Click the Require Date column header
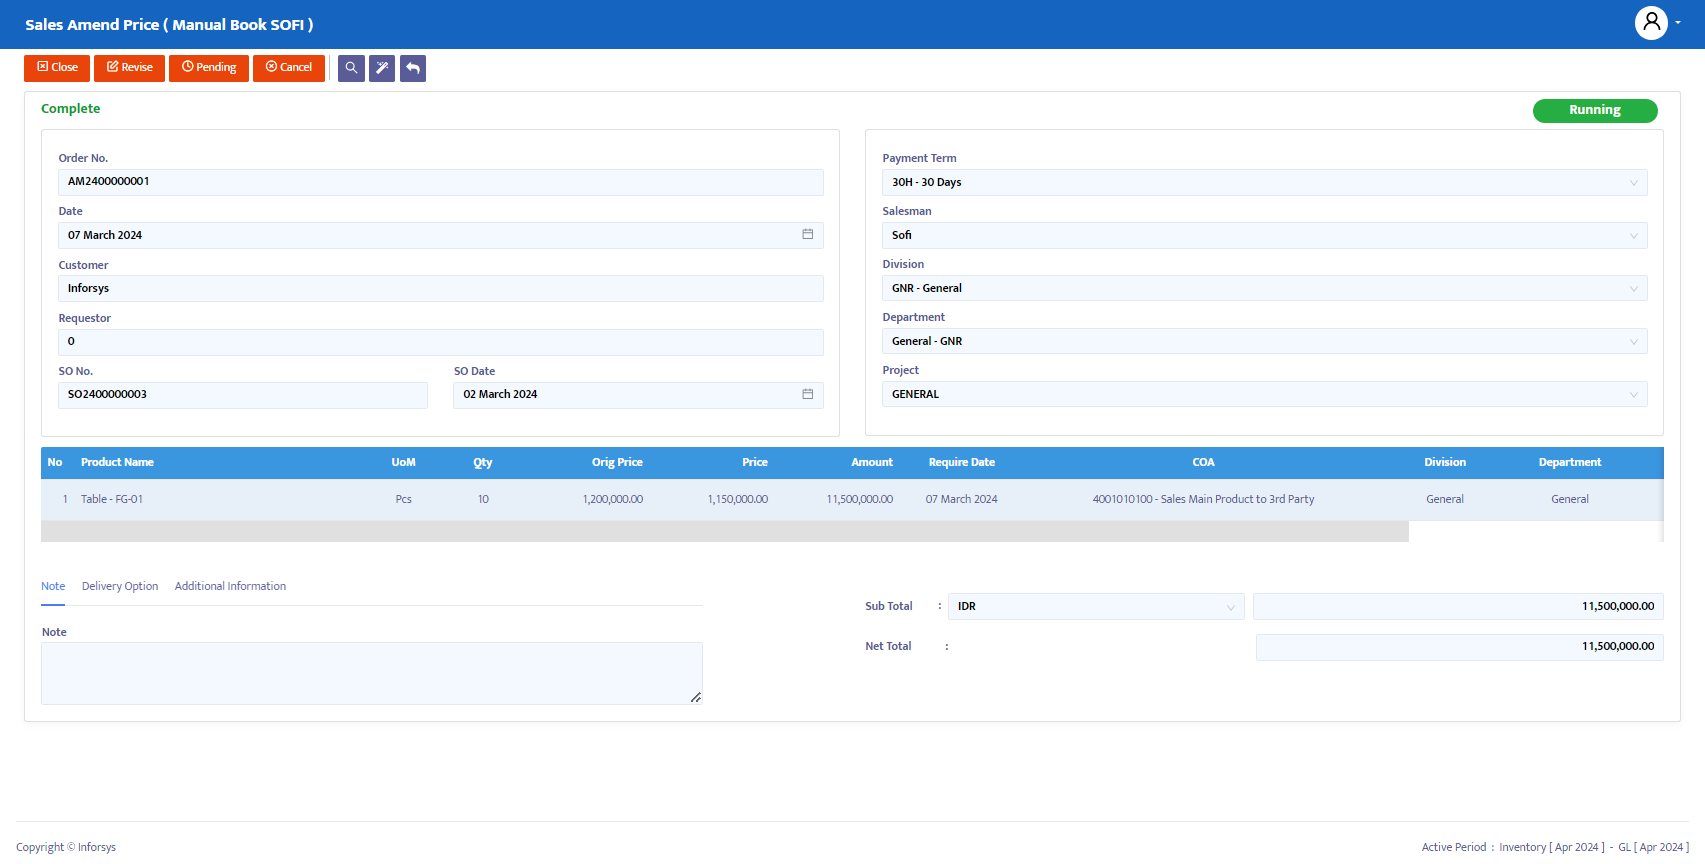 point(962,462)
